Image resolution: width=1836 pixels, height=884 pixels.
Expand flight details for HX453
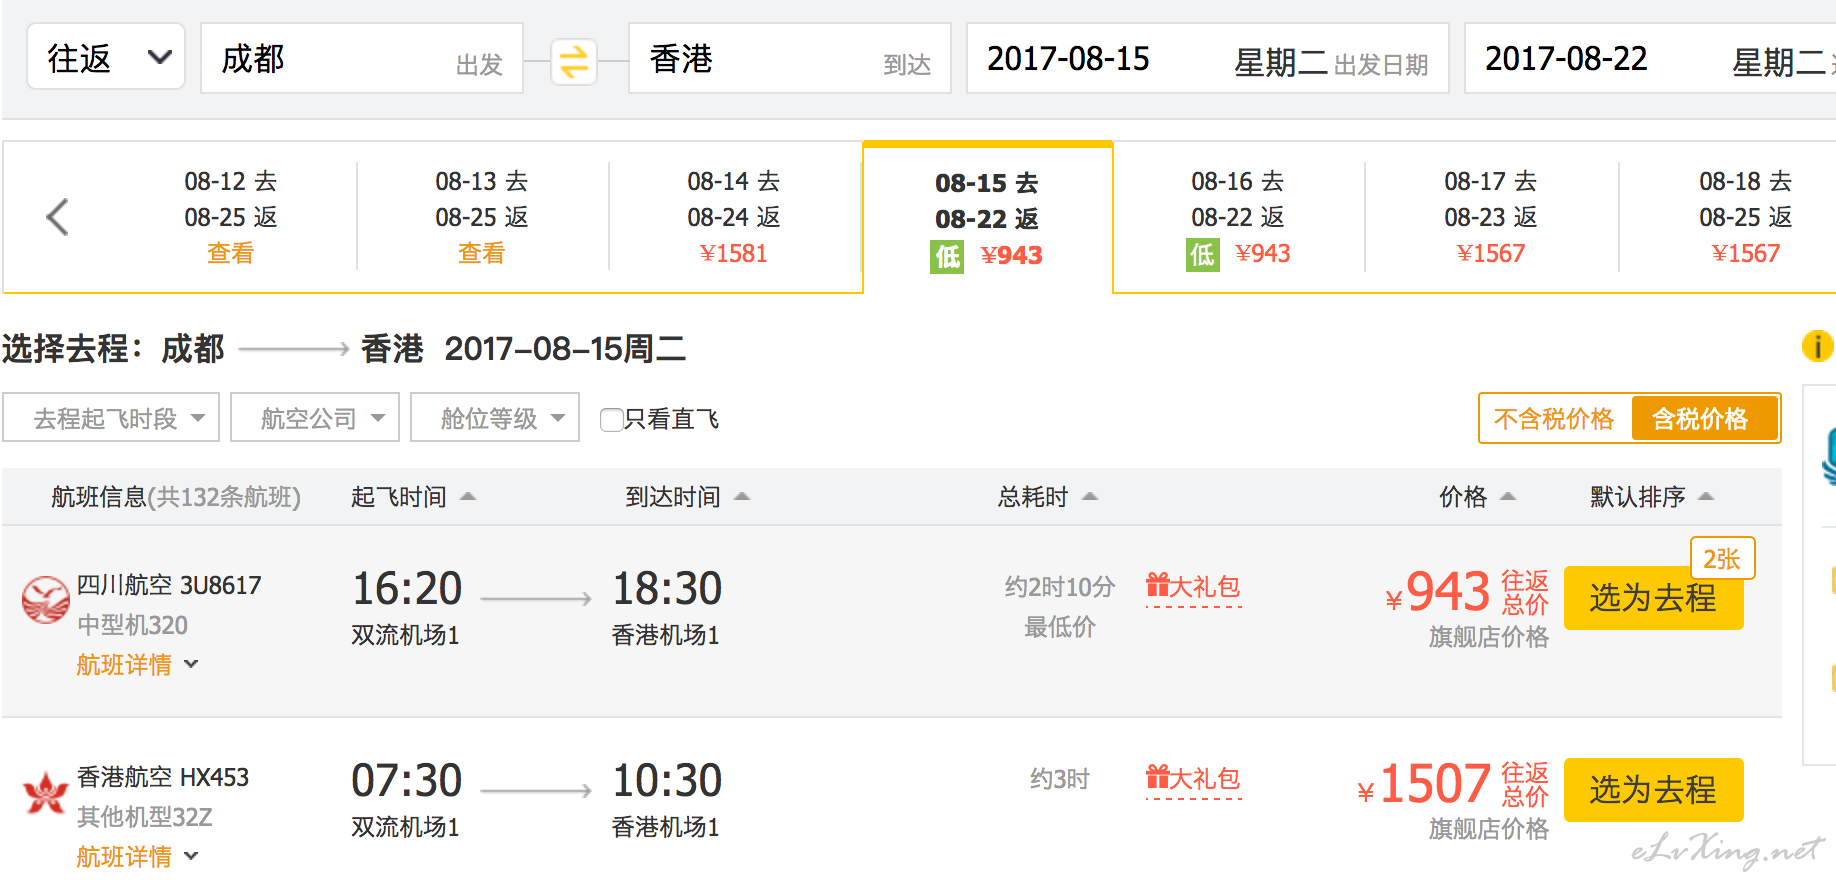137,857
